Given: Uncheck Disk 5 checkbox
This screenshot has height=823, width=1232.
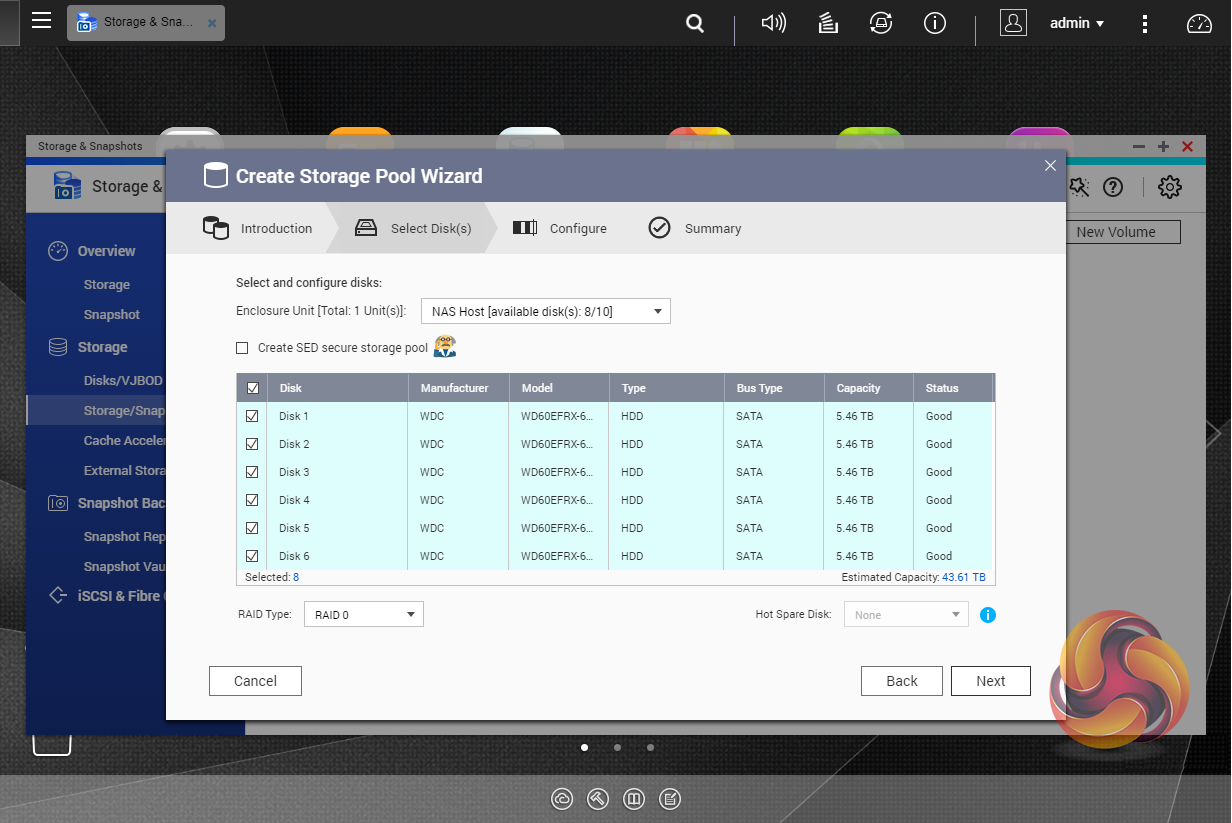Looking at the screenshot, I should [x=252, y=528].
